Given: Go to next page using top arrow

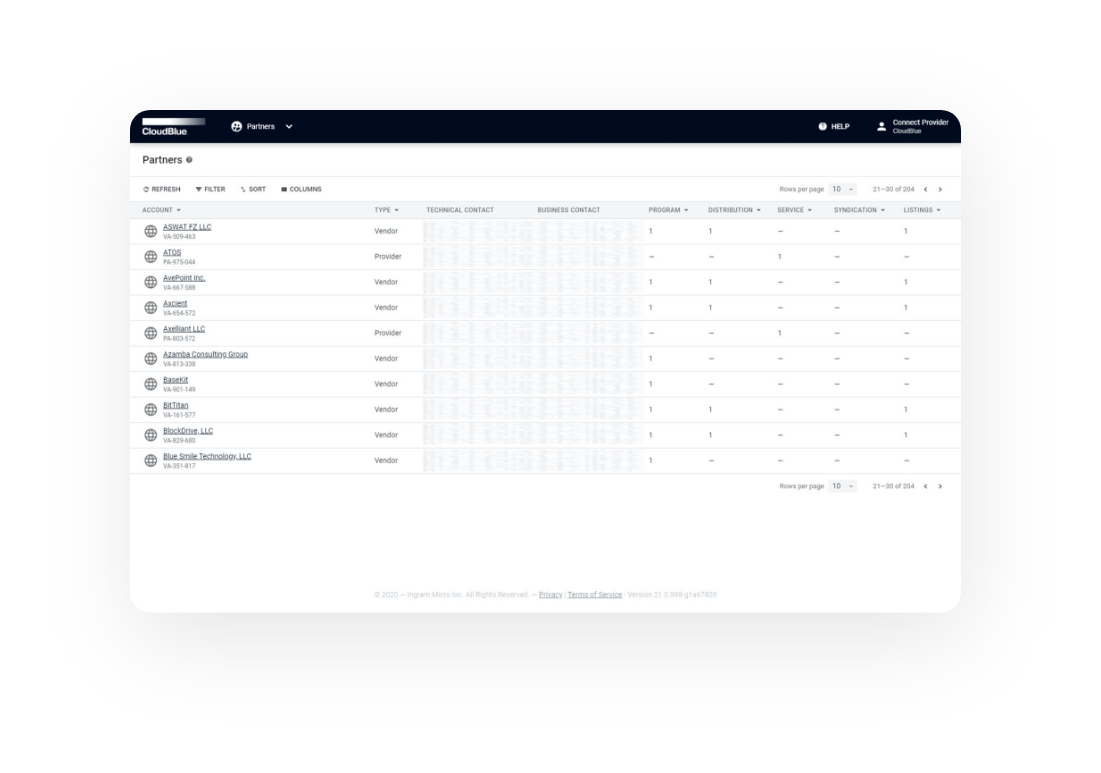Looking at the screenshot, I should pos(940,190).
